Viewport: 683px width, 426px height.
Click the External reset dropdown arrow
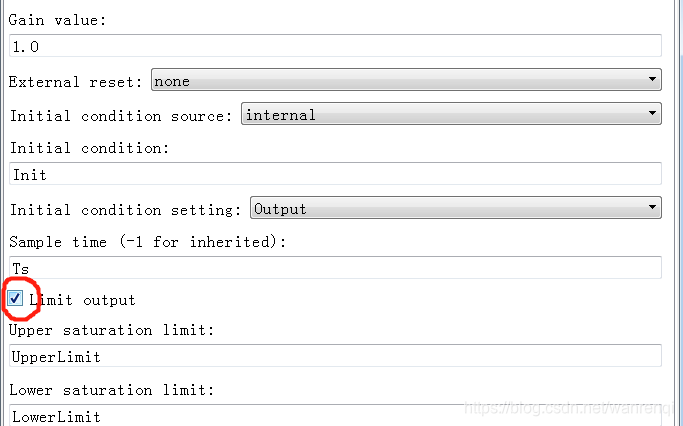(652, 80)
